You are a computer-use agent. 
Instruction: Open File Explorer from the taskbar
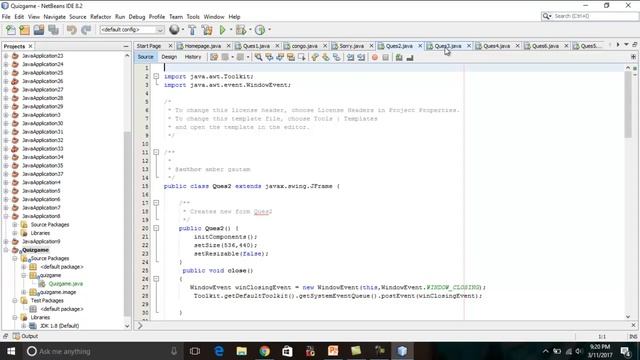coord(241,351)
